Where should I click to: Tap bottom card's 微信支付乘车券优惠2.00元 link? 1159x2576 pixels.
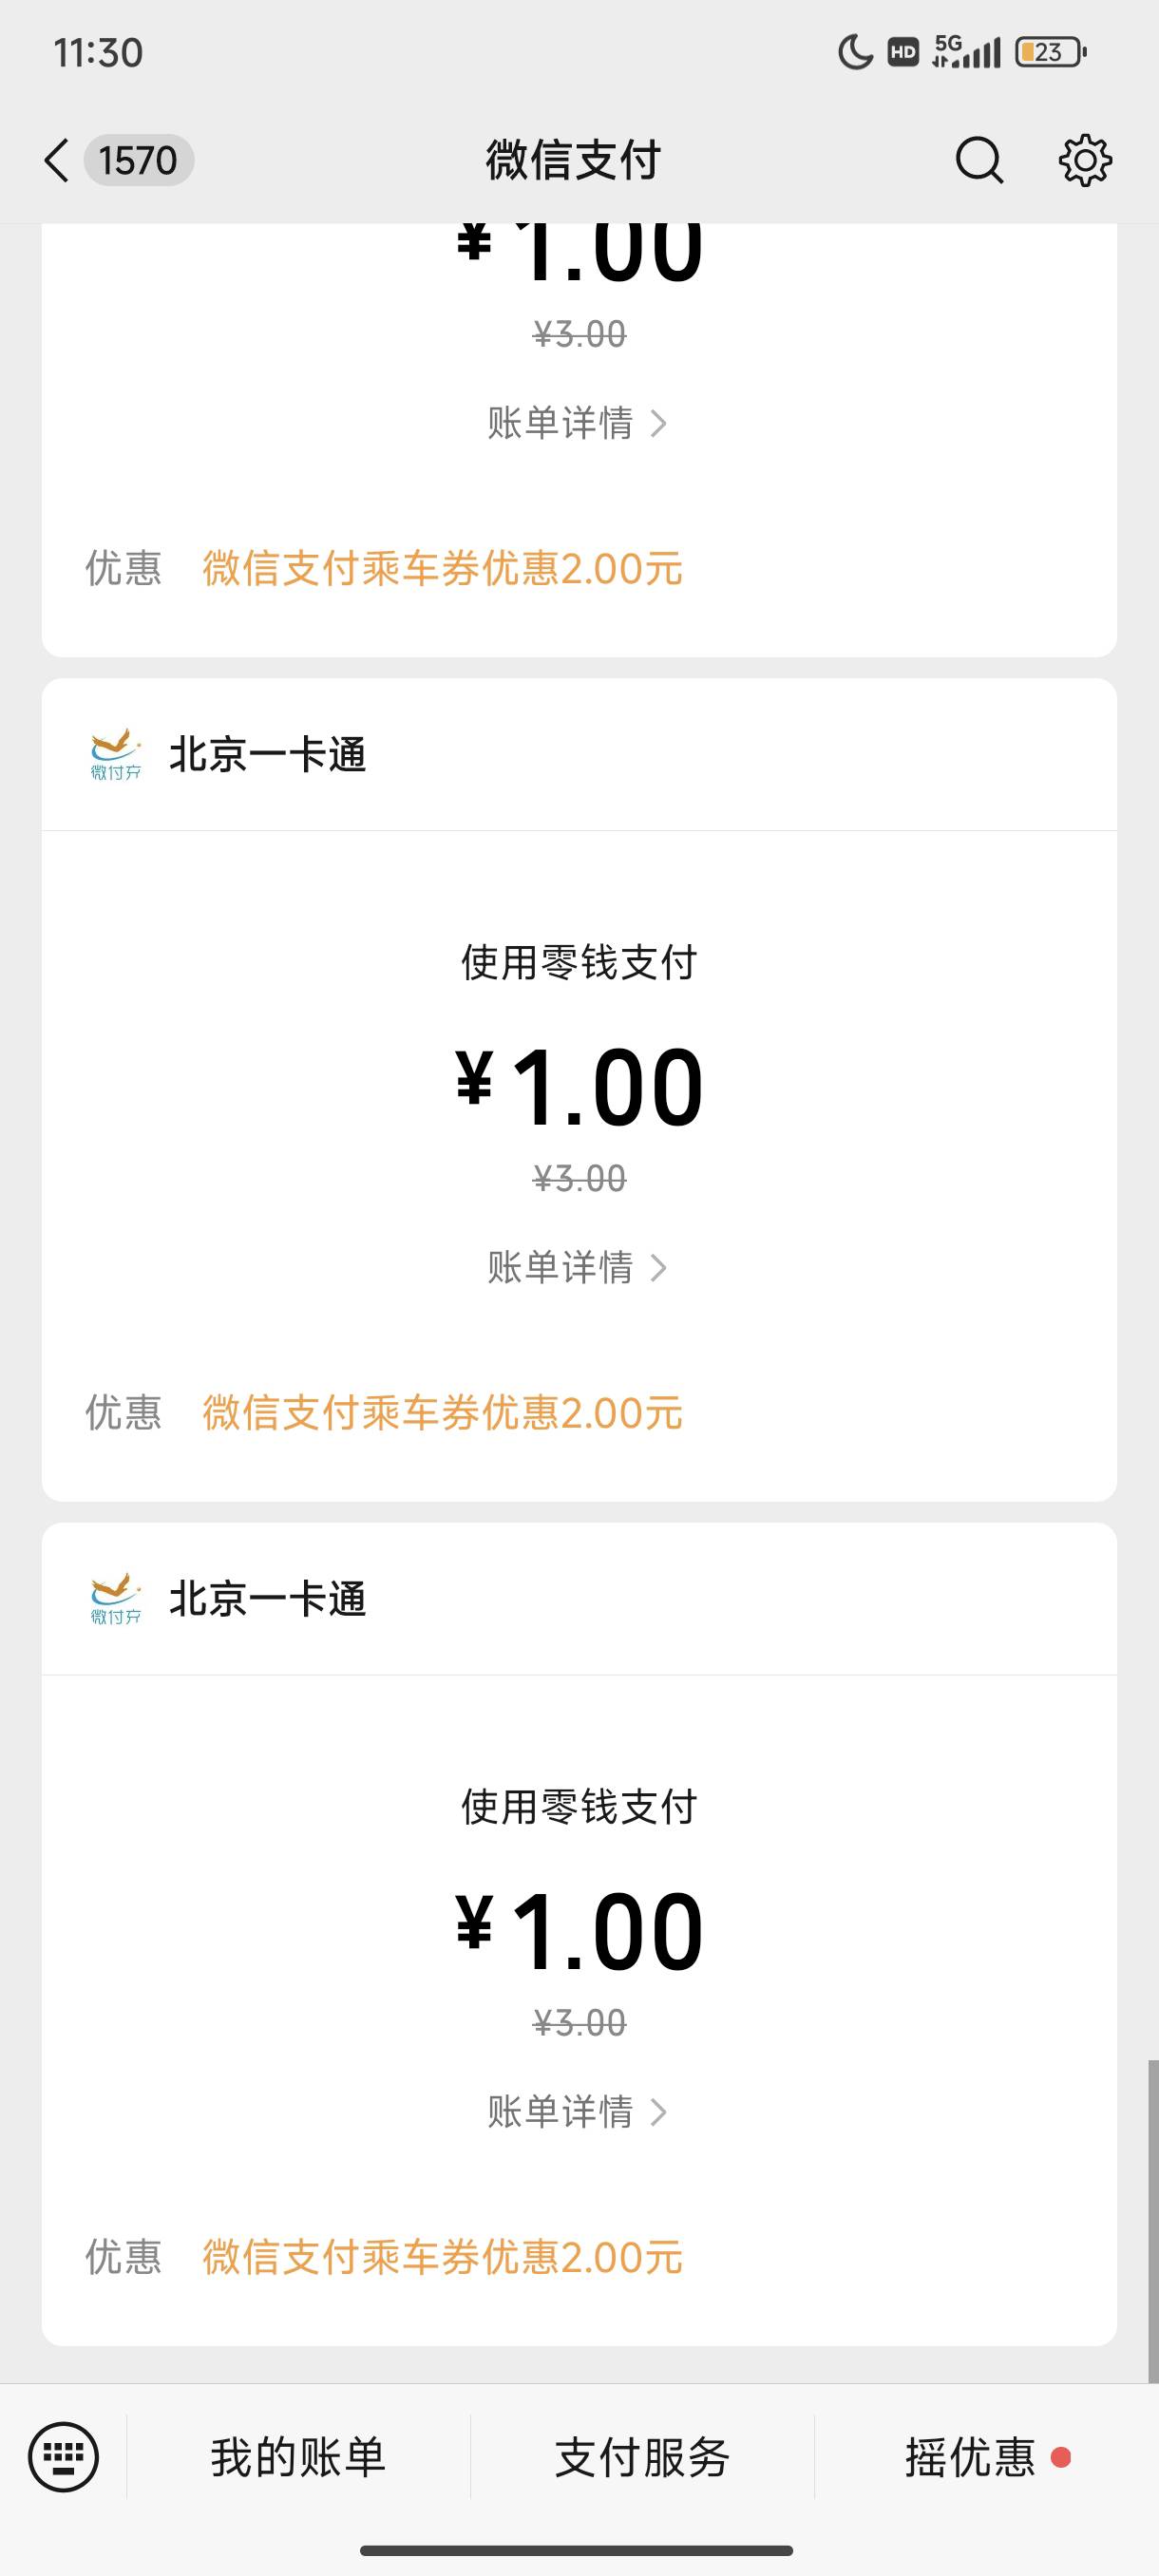442,2257
